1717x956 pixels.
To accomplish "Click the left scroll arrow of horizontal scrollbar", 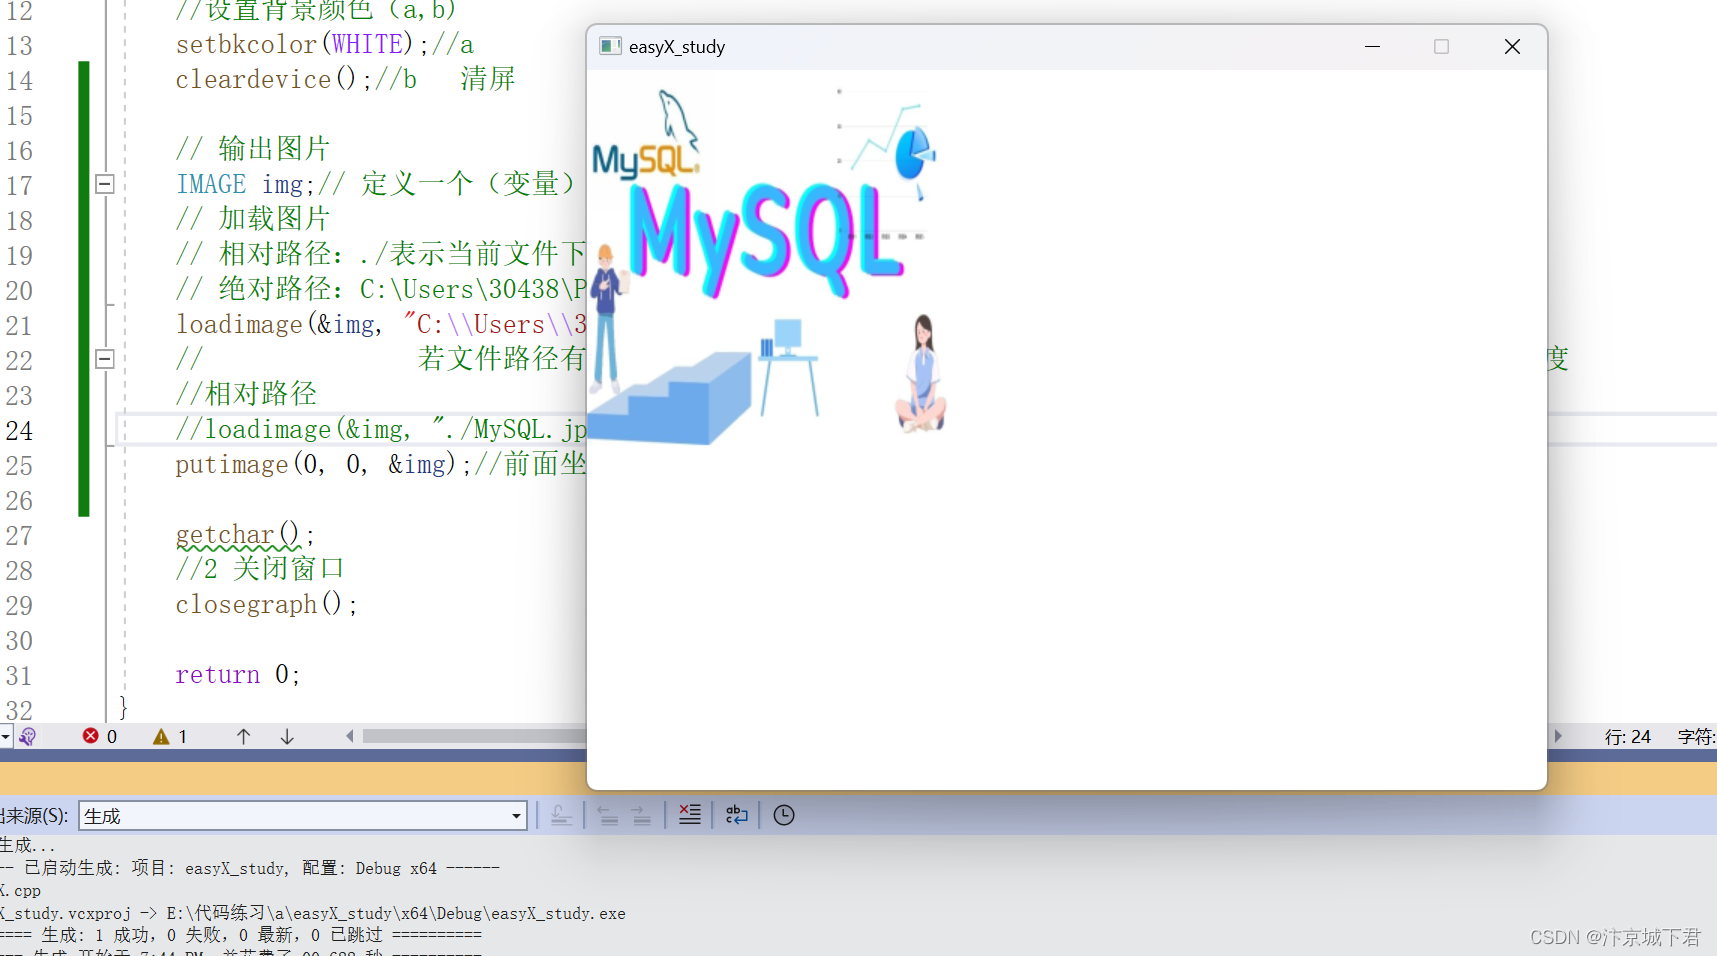I will click(x=349, y=736).
